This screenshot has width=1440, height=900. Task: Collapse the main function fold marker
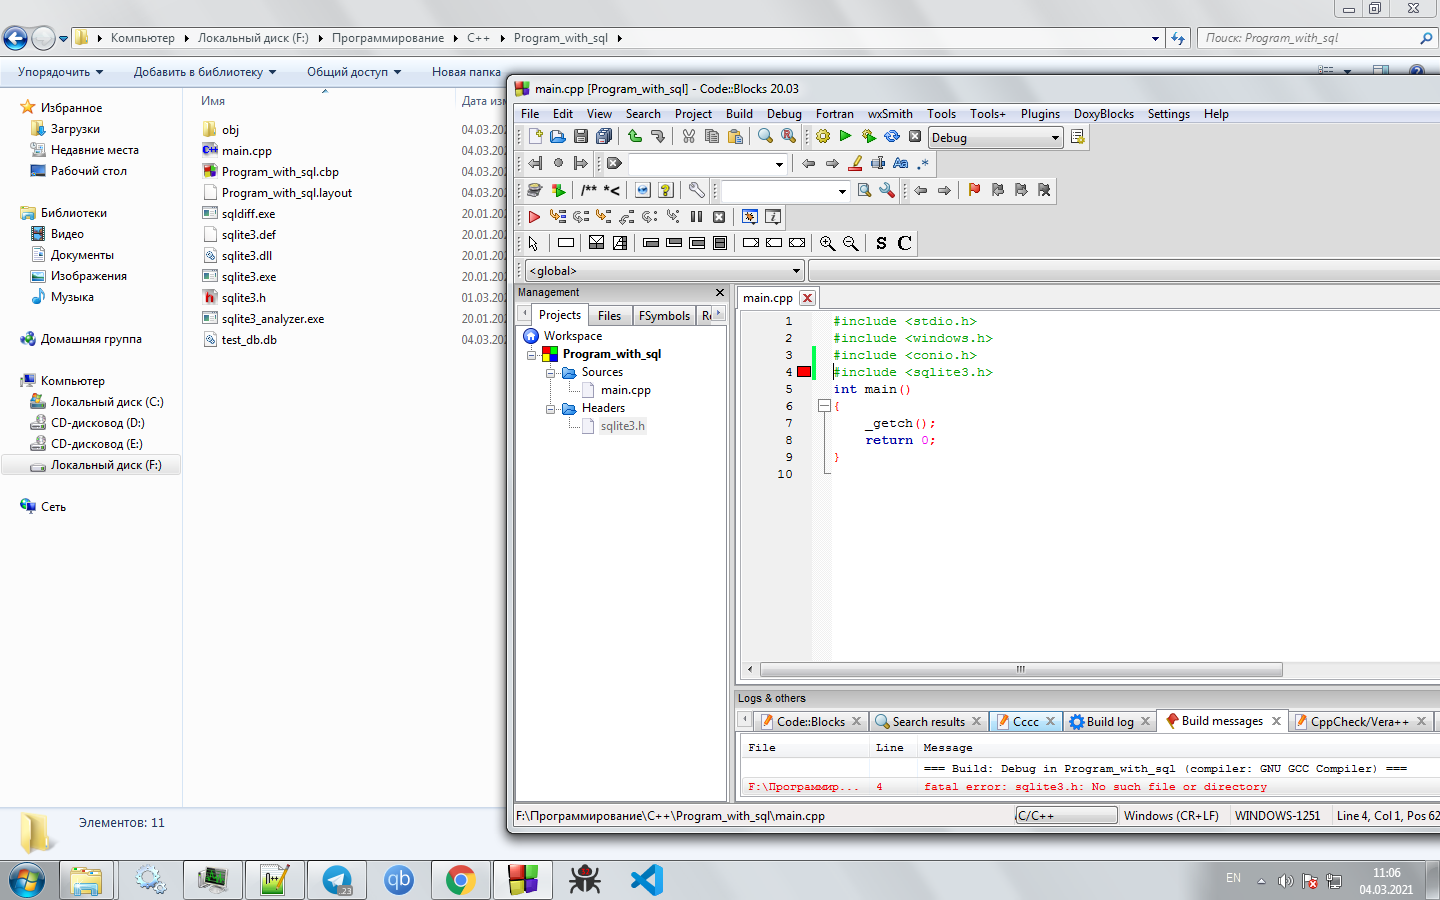click(x=824, y=406)
